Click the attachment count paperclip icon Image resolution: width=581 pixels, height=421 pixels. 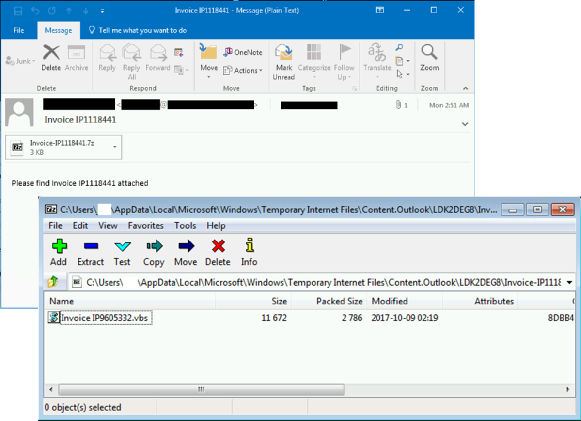pyautogui.click(x=398, y=105)
